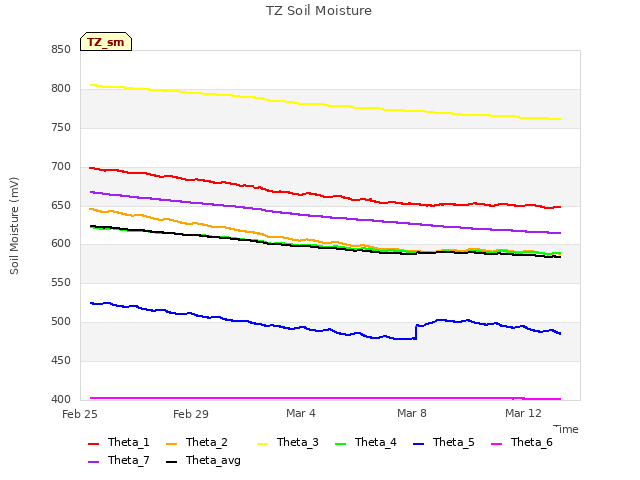Click the yellow Theta_3 line
Screen dimensions: 640x480
[x=325, y=105]
